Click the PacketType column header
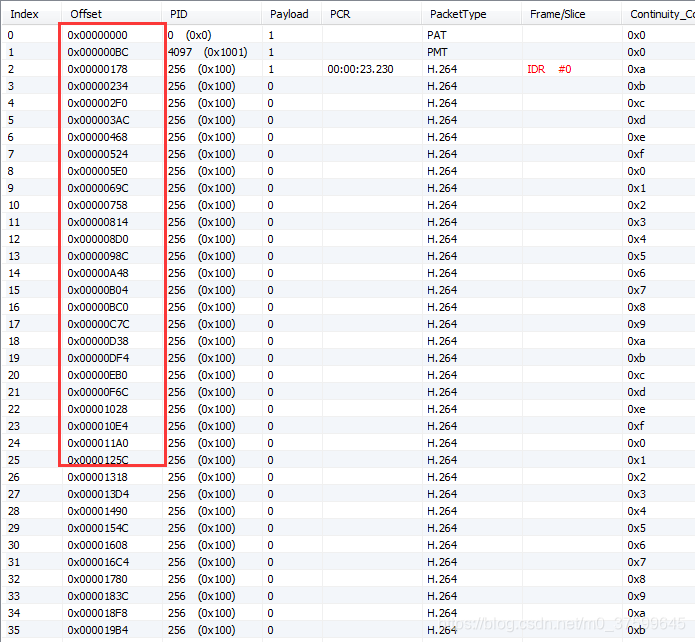Viewport: 695px width, 642px height. pos(458,14)
